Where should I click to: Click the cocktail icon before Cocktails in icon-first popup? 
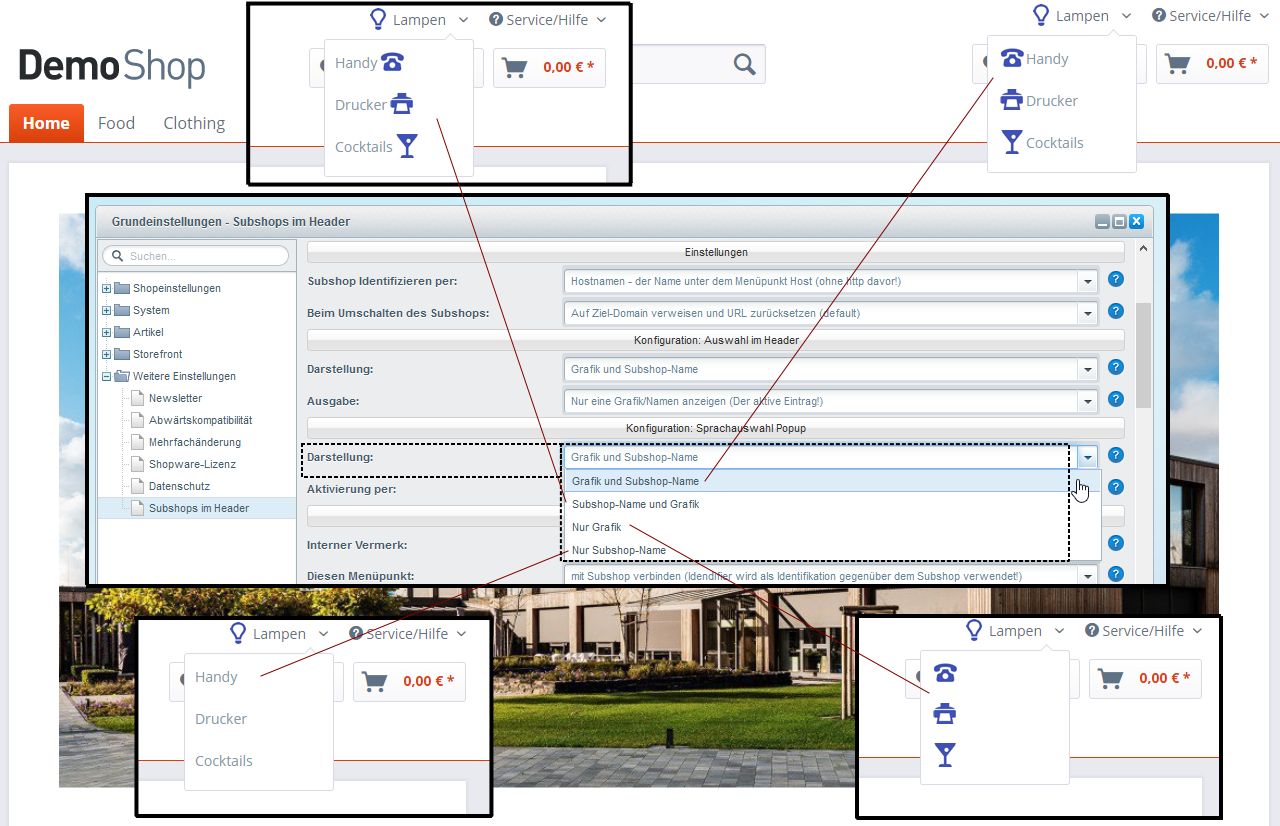tap(1013, 142)
